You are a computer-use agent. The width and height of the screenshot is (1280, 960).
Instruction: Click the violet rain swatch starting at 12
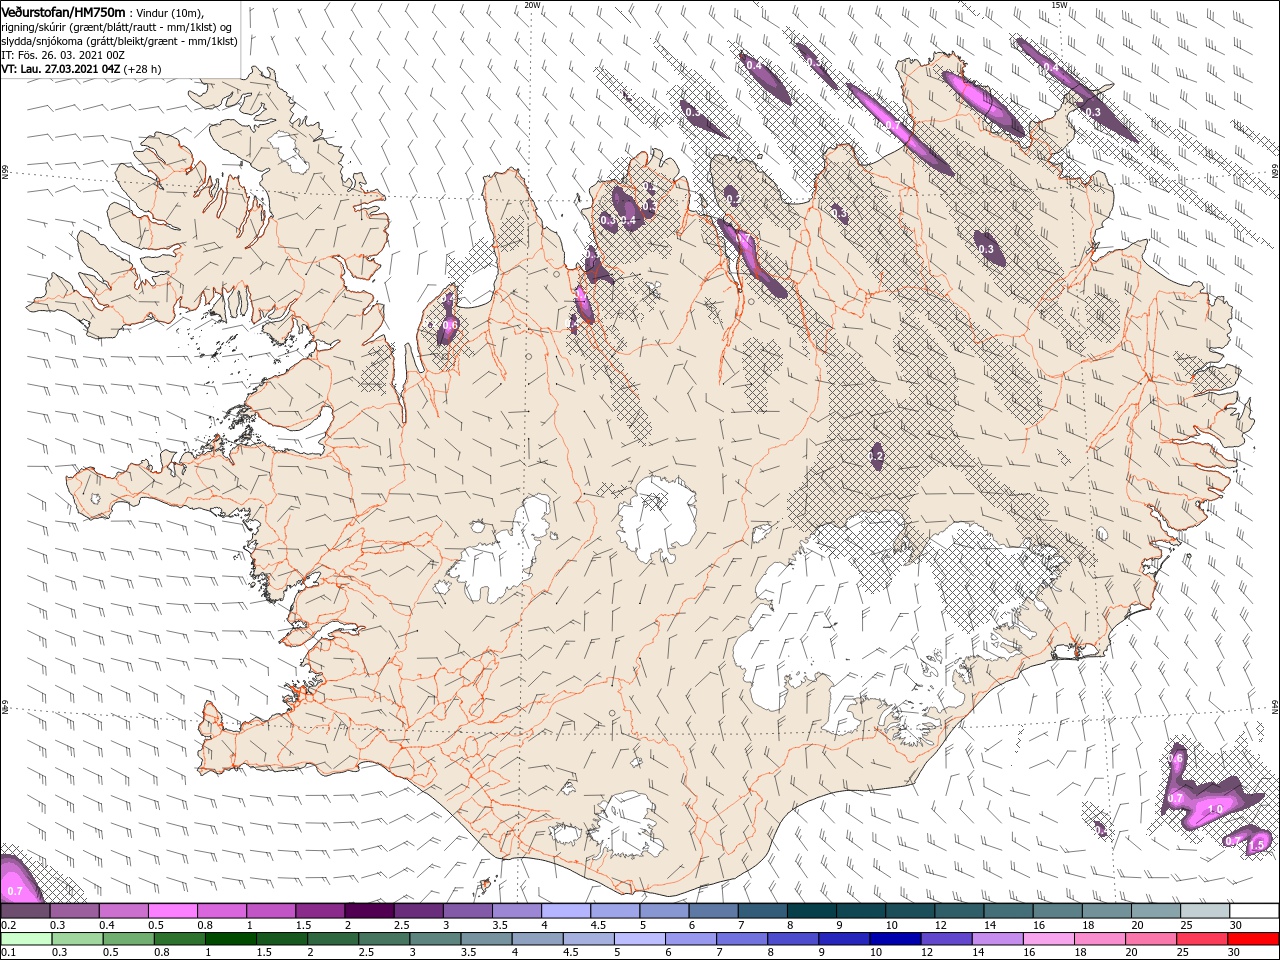click(x=947, y=939)
